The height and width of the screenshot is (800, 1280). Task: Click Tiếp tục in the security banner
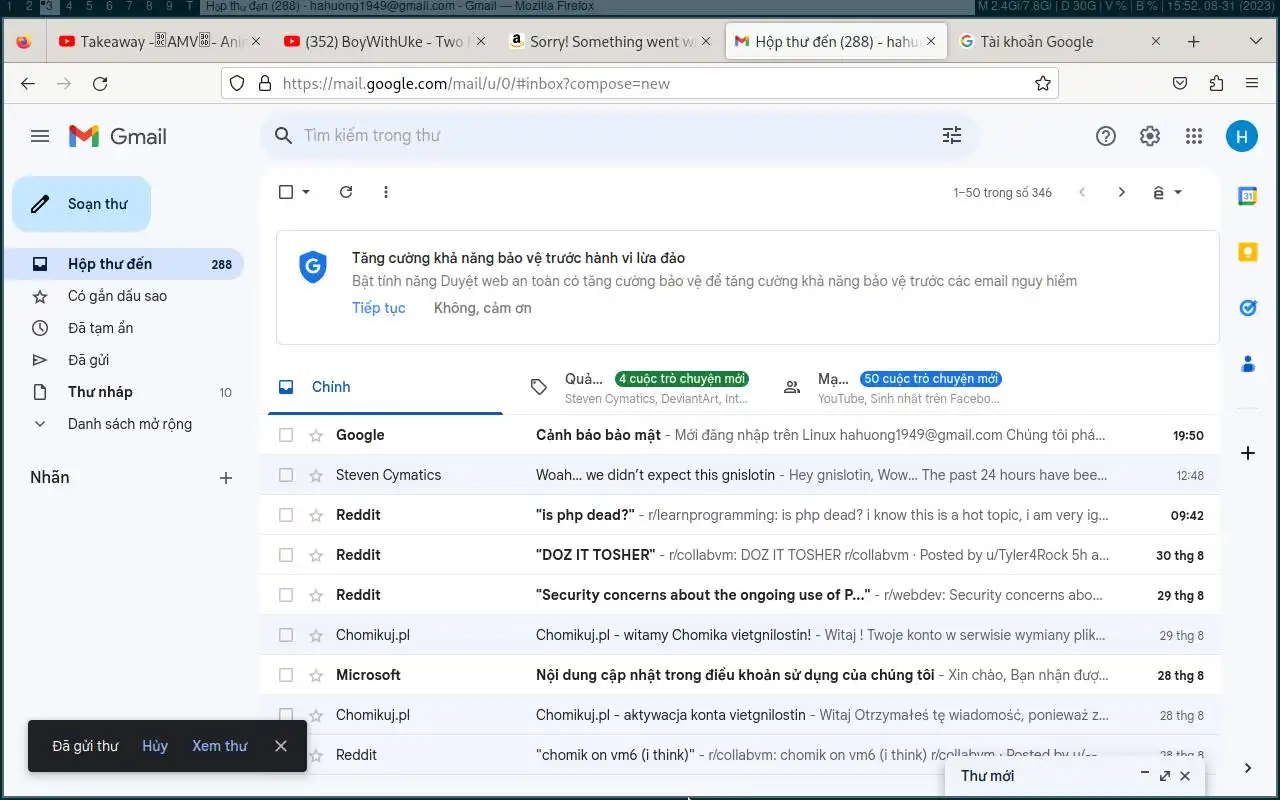coord(379,308)
